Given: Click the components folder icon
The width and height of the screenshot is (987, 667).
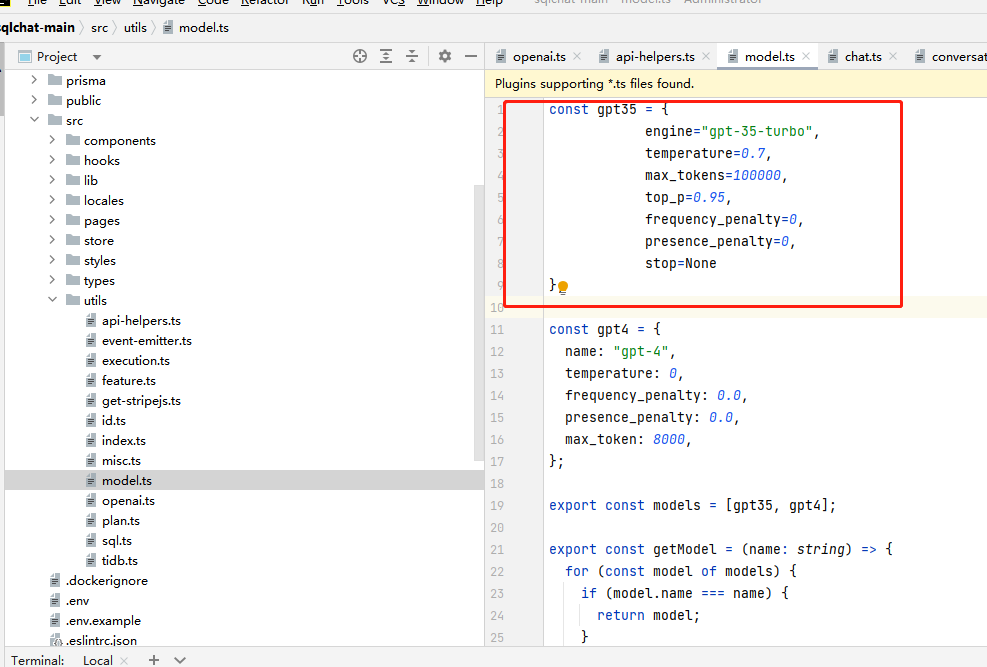Looking at the screenshot, I should click(73, 140).
